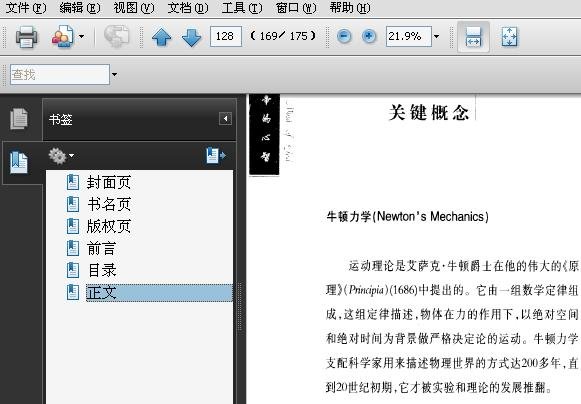581x404 pixels.
Task: Open the 工具(T) menu
Action: click(242, 7)
